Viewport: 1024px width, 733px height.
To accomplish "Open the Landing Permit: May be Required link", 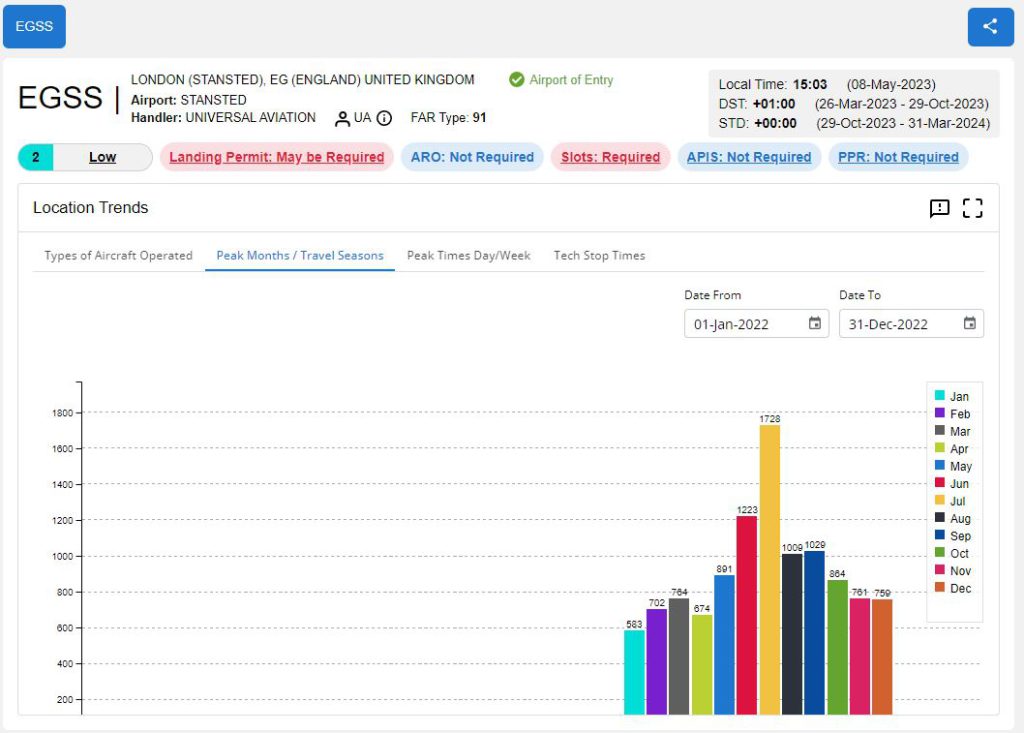I will point(276,157).
